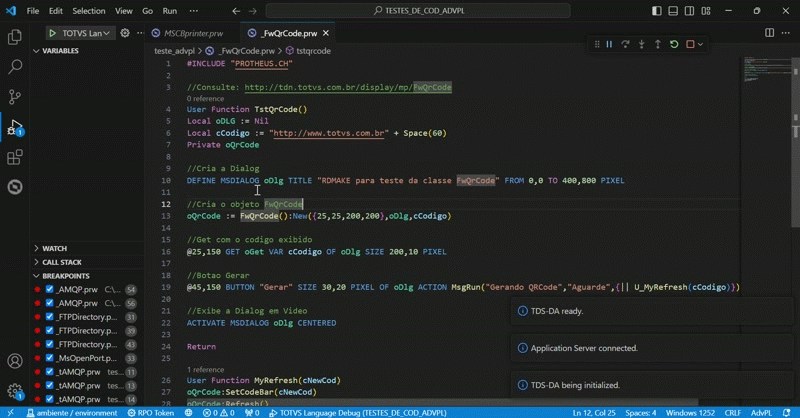800x418 pixels.
Task: Open the Manage gear in activity bar
Action: click(x=15, y=391)
